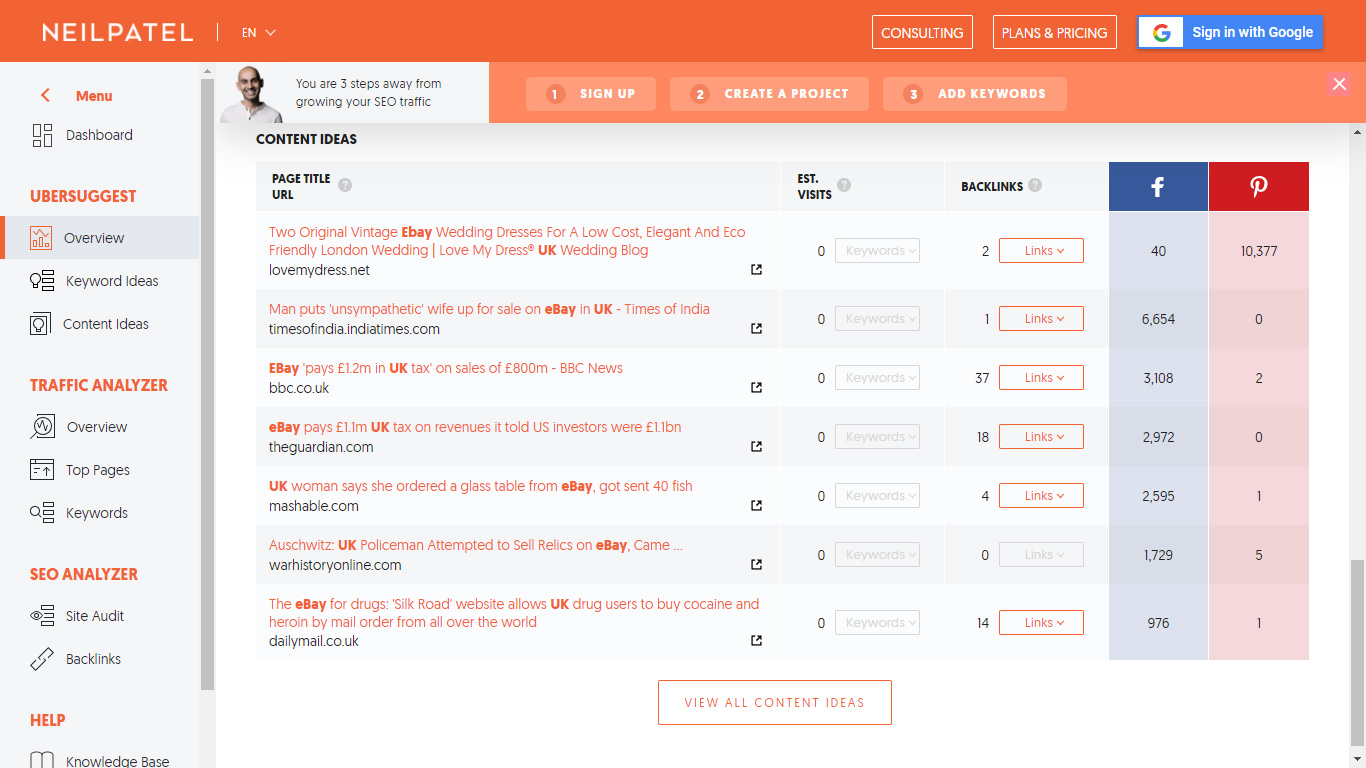Open Top Pages under Traffic Analyzer
1366x768 pixels.
pyautogui.click(x=98, y=470)
